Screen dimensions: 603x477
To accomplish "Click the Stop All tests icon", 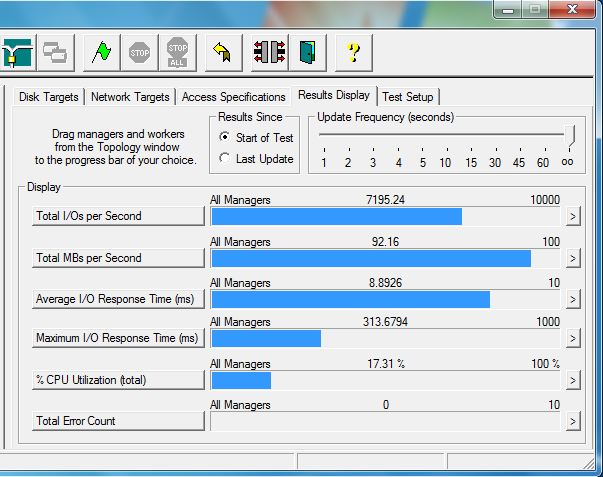I will coord(177,53).
